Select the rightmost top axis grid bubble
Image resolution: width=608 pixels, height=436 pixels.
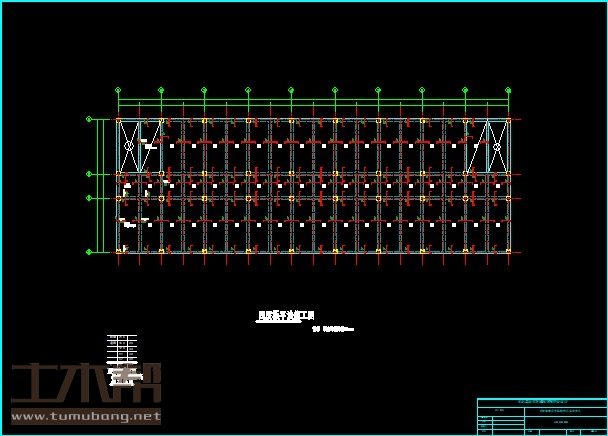tap(509, 91)
